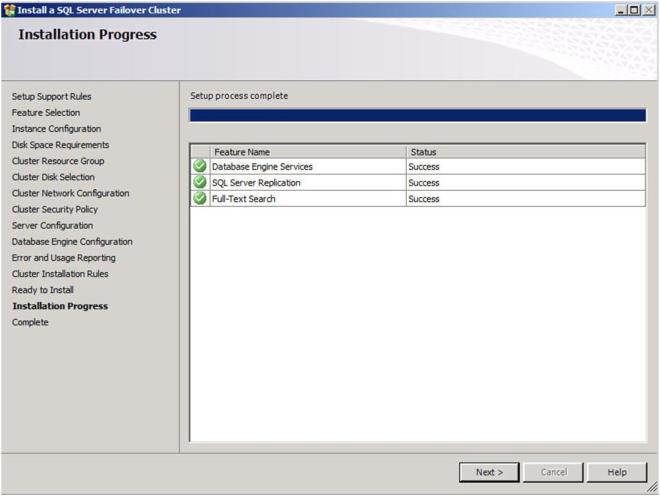
Task: Open the Cluster Network Configuration step
Action: 70,193
